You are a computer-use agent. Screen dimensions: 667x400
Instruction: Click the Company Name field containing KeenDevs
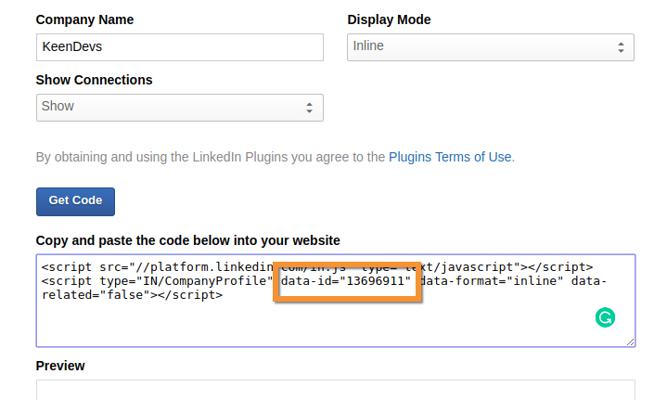[180, 47]
